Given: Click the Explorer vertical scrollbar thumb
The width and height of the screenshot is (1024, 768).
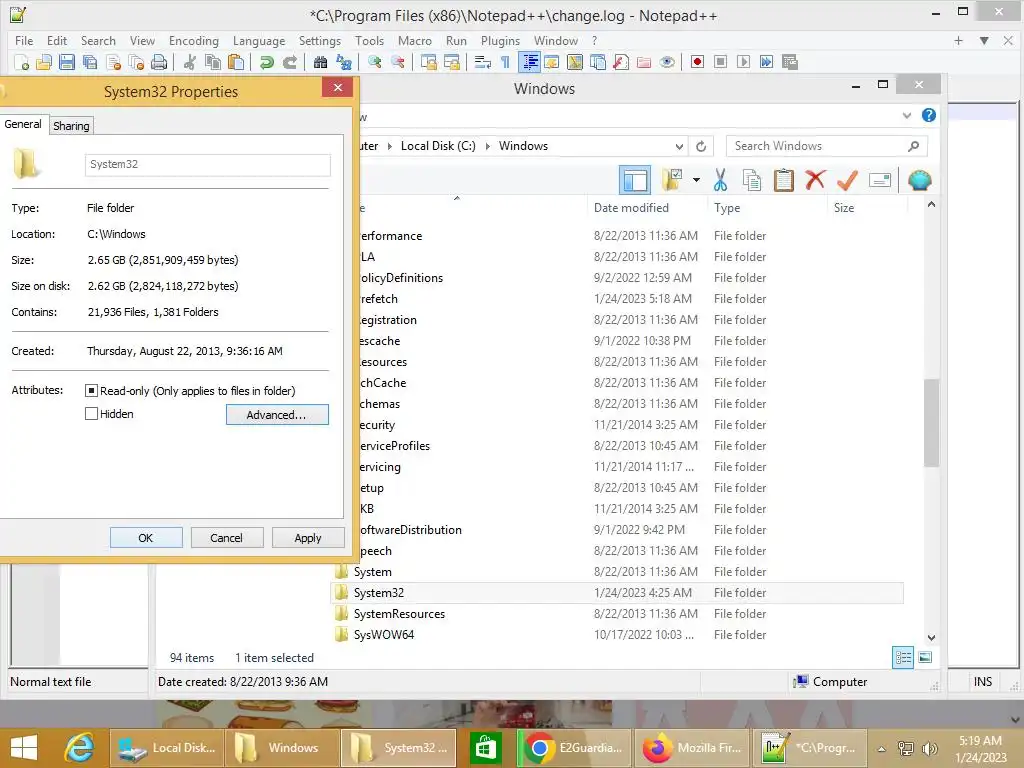Looking at the screenshot, I should pyautogui.click(x=931, y=422).
